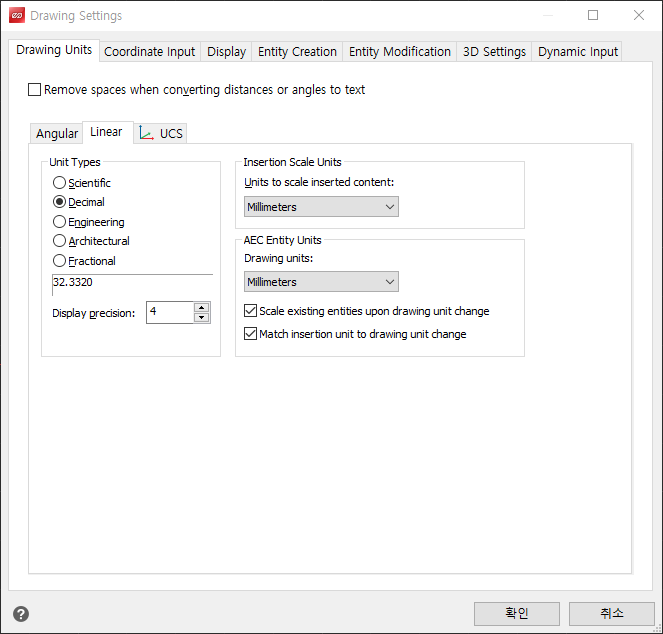Open the UCS tab with axis icon
Viewport: 663px width, 634px height.
(x=161, y=133)
